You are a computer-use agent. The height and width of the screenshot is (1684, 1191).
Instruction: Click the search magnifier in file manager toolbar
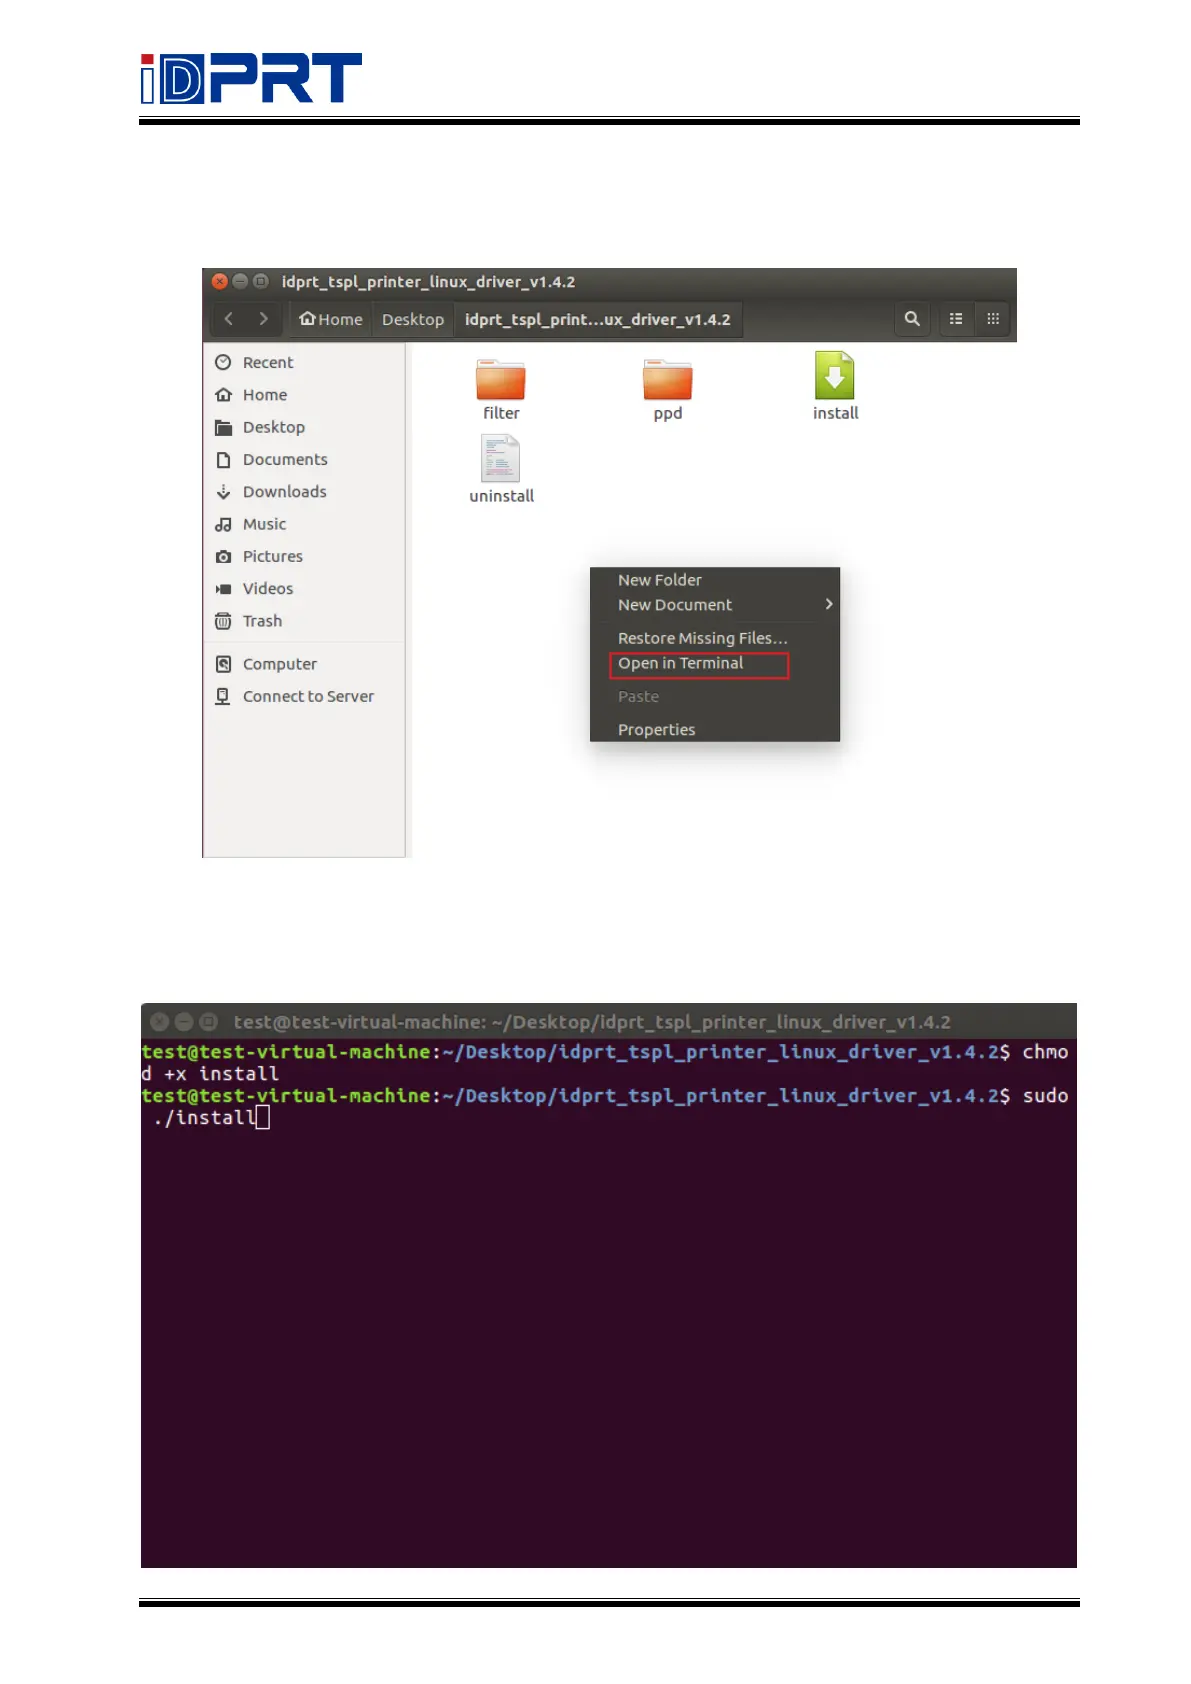coord(911,319)
